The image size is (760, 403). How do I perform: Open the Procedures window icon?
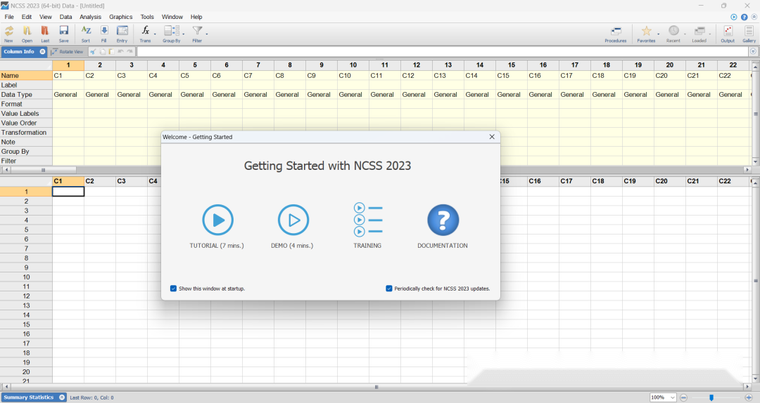pyautogui.click(x=616, y=32)
